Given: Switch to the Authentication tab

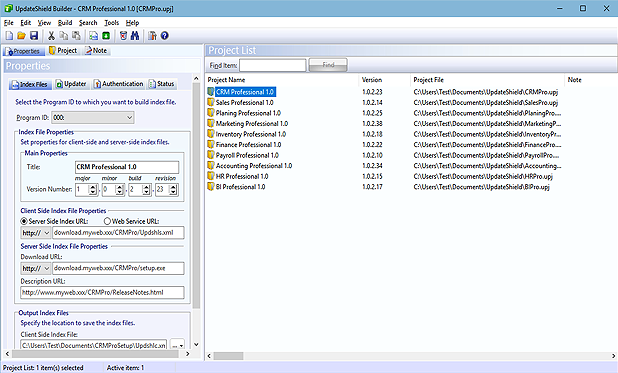Looking at the screenshot, I should (118, 84).
